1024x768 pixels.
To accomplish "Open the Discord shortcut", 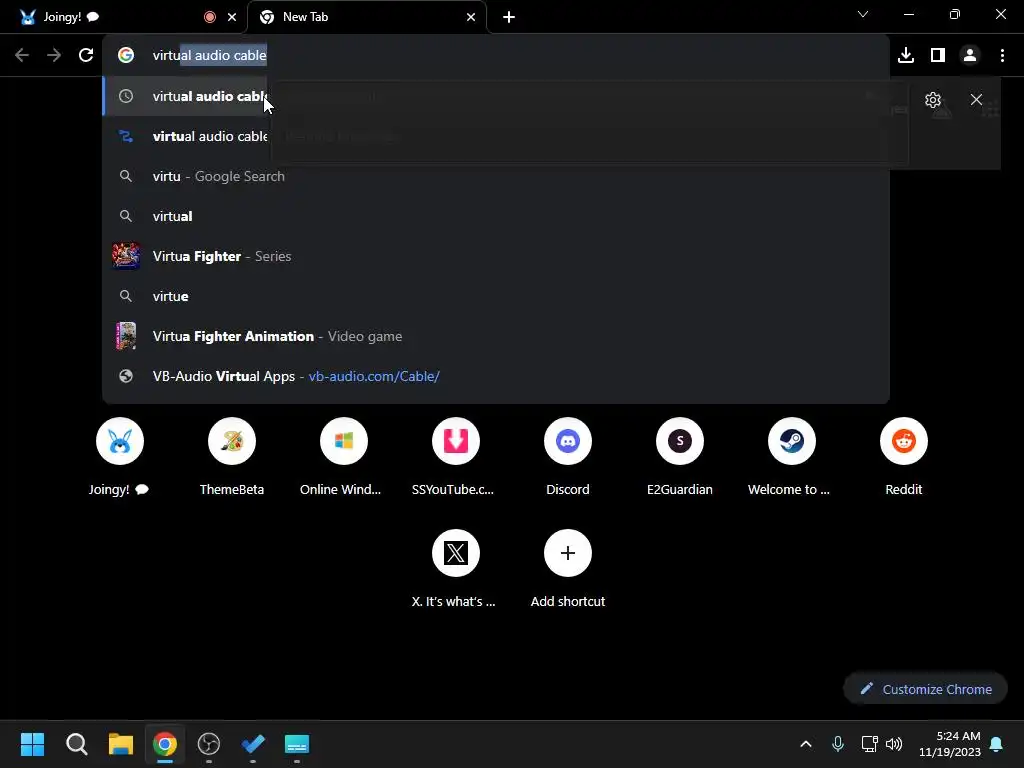I will click(568, 457).
